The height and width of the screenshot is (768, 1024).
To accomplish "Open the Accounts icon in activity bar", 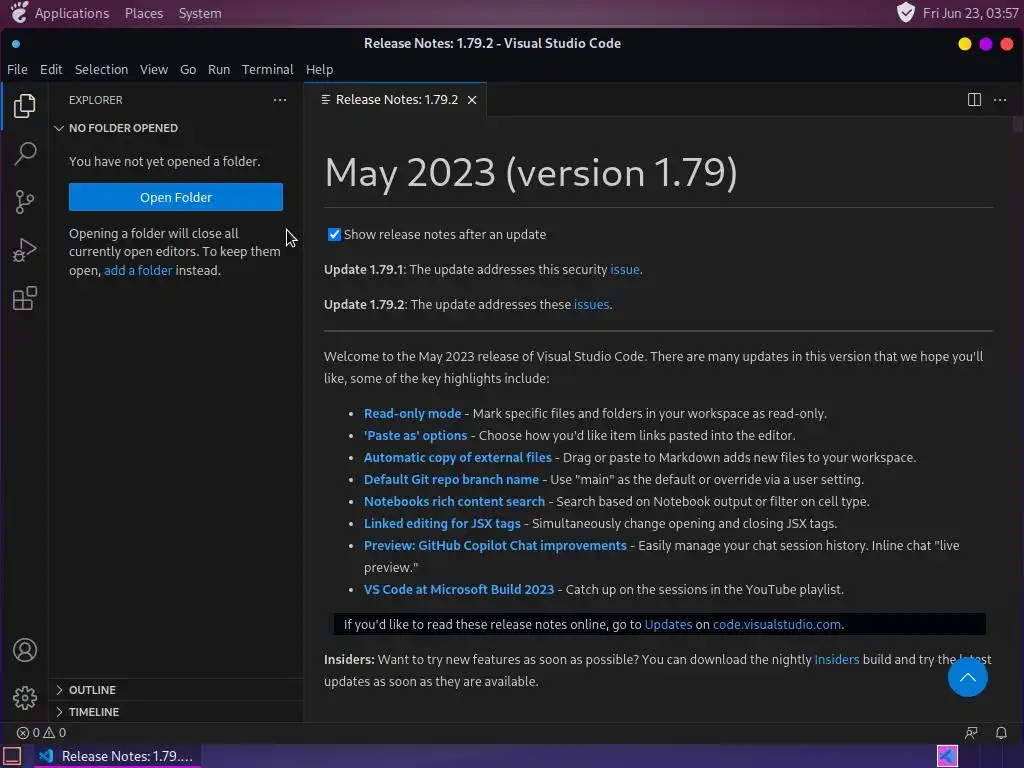I will (x=25, y=650).
